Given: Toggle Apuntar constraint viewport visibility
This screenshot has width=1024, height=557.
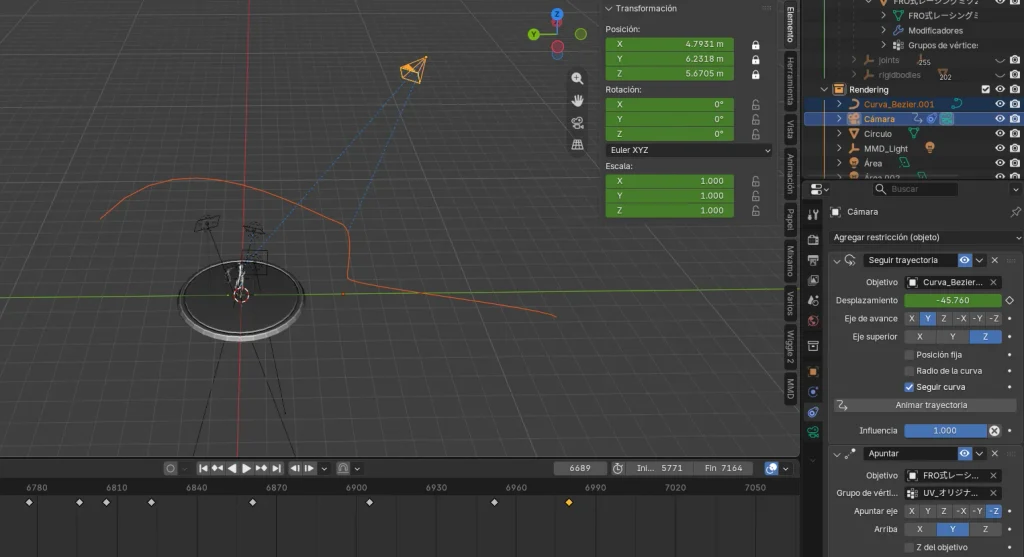Looking at the screenshot, I should (965, 453).
